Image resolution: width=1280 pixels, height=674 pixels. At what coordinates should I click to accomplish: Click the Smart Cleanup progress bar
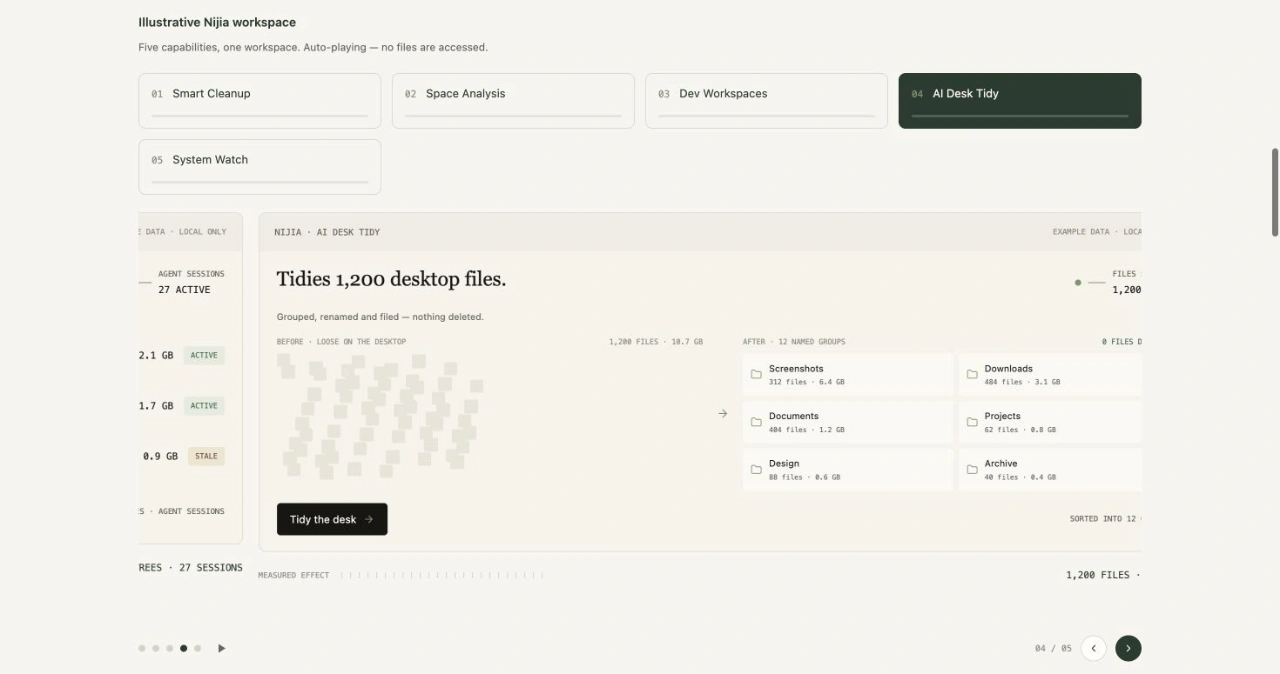pyautogui.click(x=260, y=116)
